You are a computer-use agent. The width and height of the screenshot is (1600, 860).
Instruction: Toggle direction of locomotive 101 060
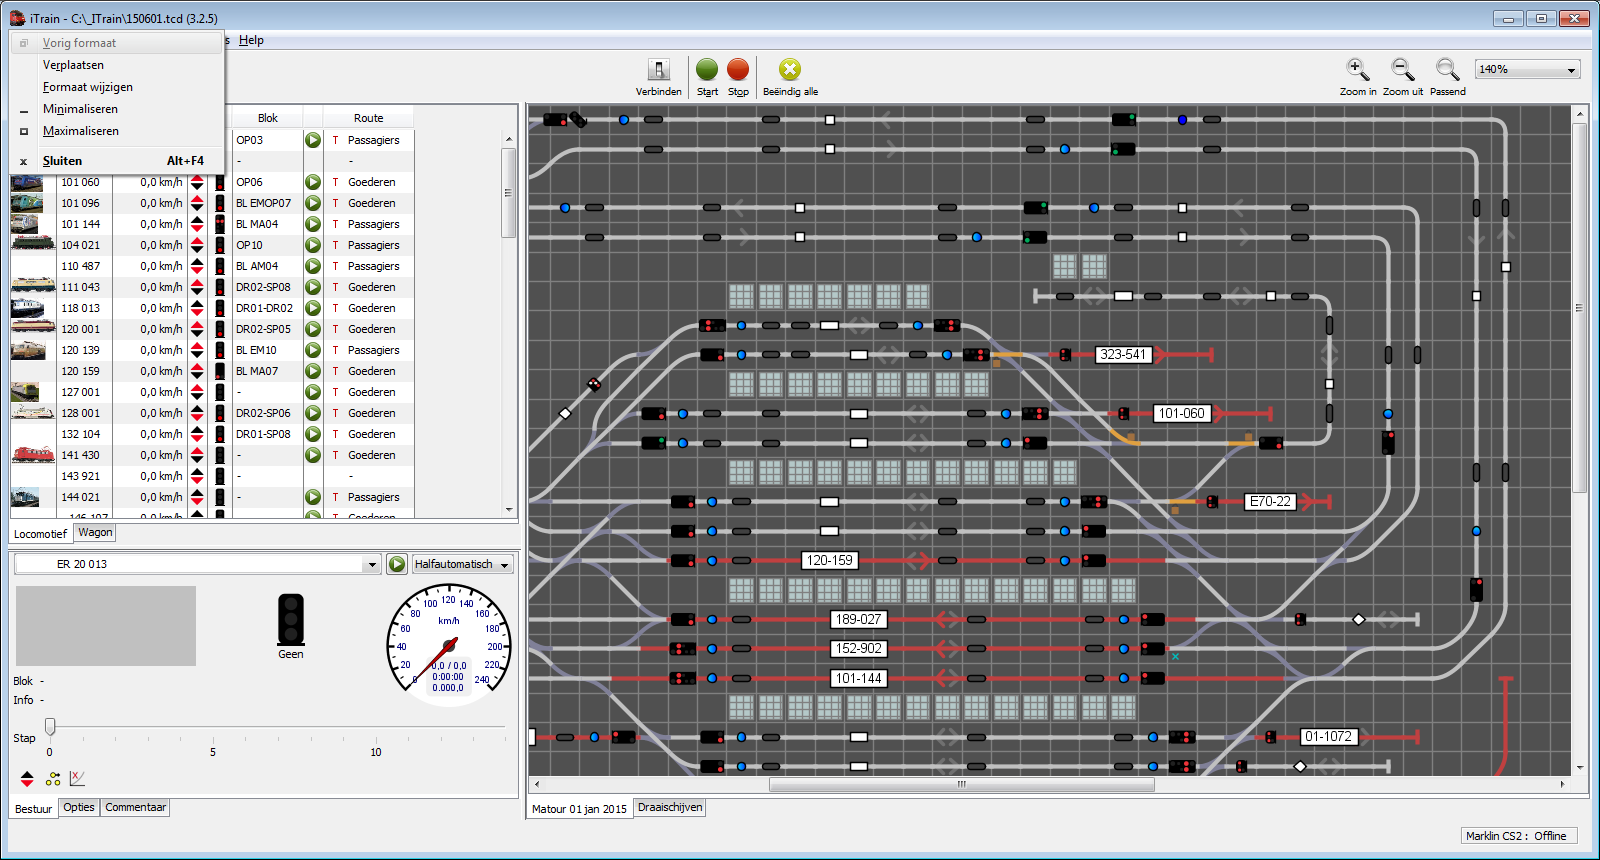tap(197, 182)
